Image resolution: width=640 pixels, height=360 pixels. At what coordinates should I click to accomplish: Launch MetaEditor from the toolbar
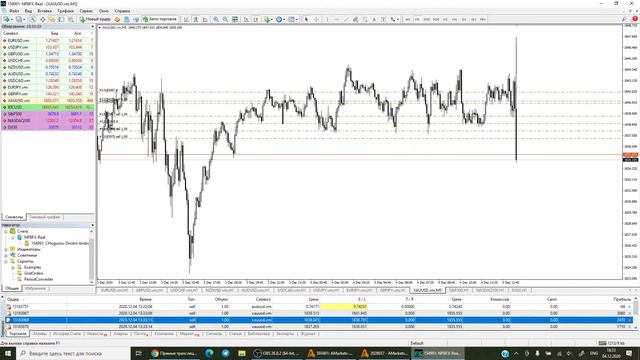tap(117, 19)
